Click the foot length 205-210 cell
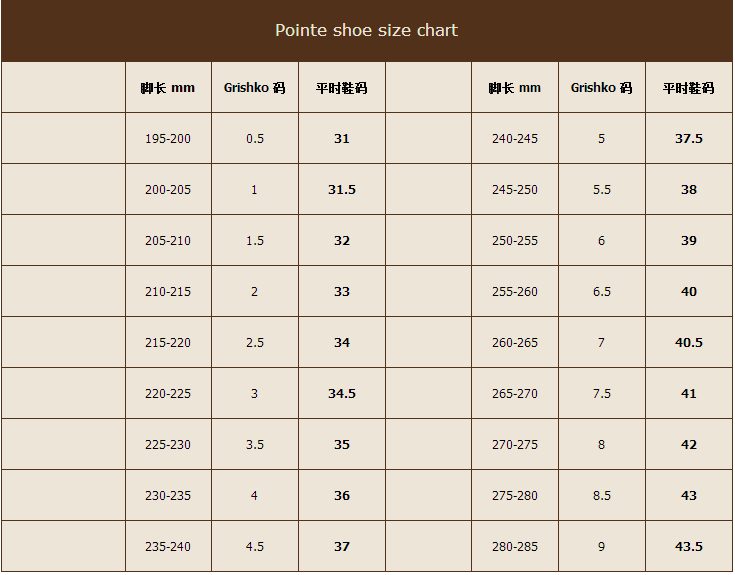 coord(168,241)
